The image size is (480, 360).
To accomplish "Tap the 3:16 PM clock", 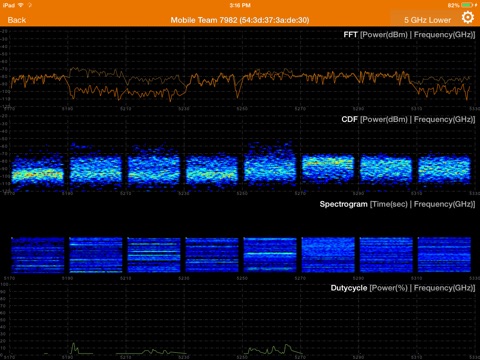I will [240, 5].
